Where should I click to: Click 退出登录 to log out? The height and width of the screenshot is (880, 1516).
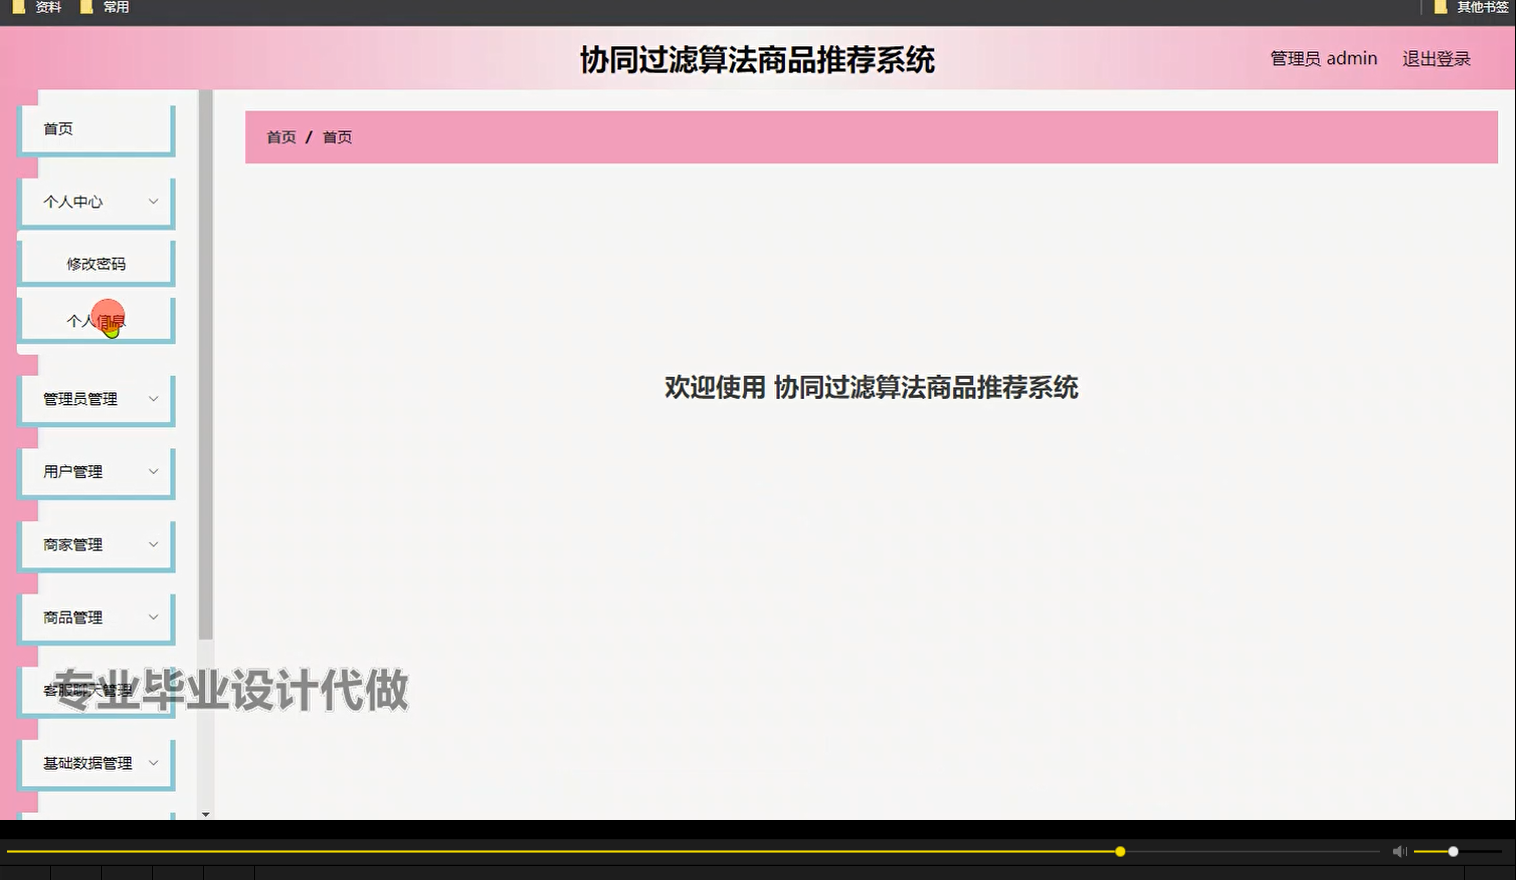click(x=1436, y=58)
